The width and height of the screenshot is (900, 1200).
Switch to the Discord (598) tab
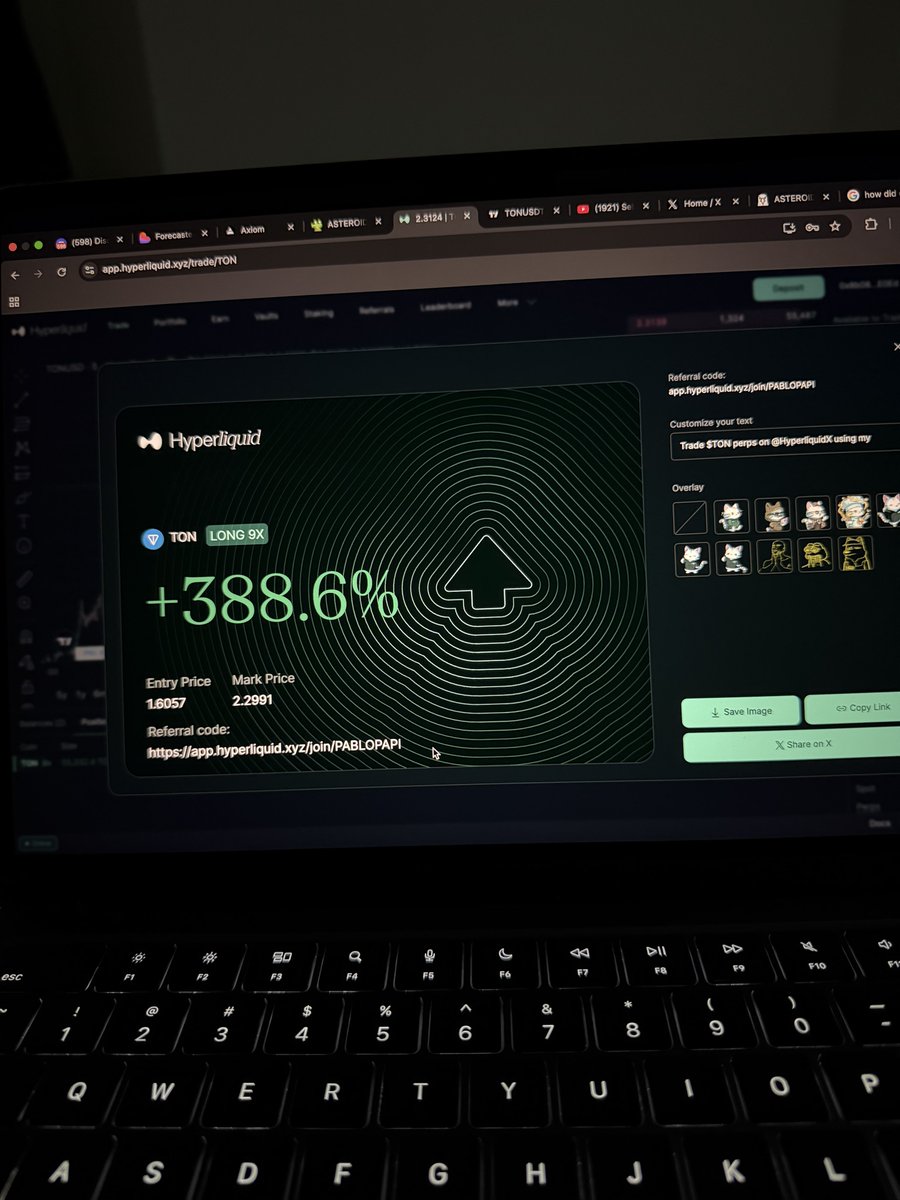(x=90, y=243)
